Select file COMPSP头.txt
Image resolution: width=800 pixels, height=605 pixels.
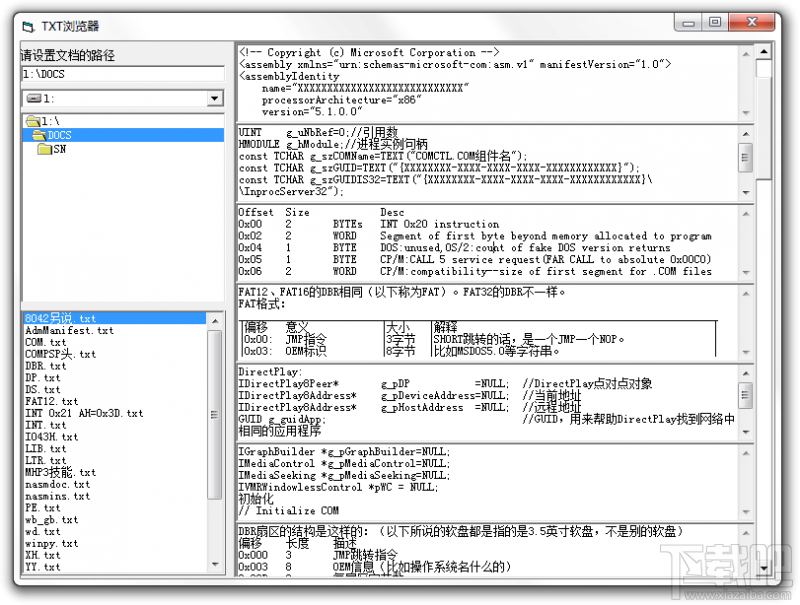[60, 354]
